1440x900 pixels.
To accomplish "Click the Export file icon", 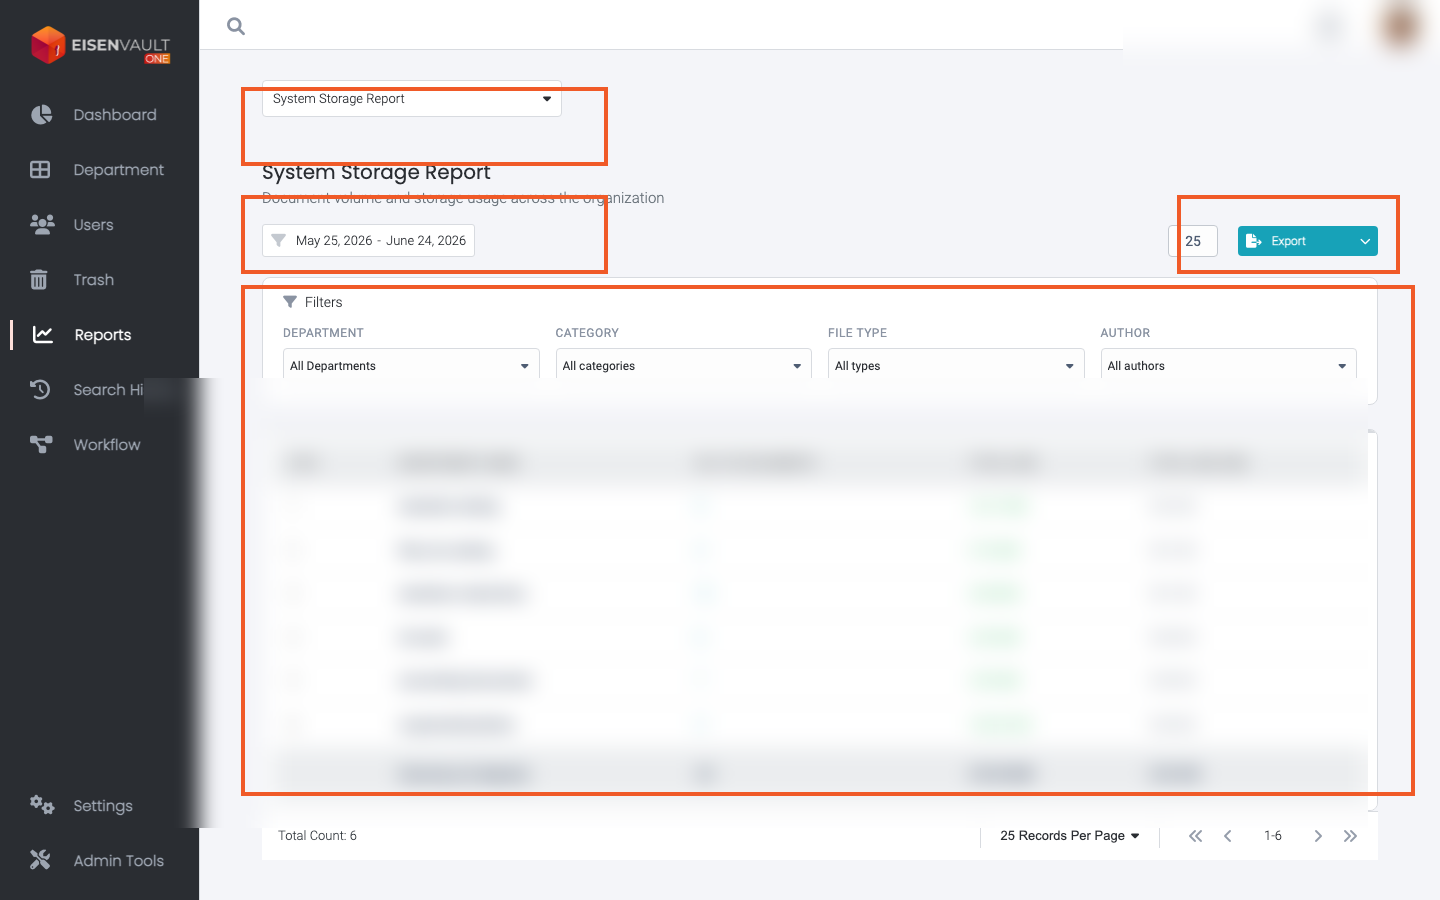I will [x=1253, y=241].
